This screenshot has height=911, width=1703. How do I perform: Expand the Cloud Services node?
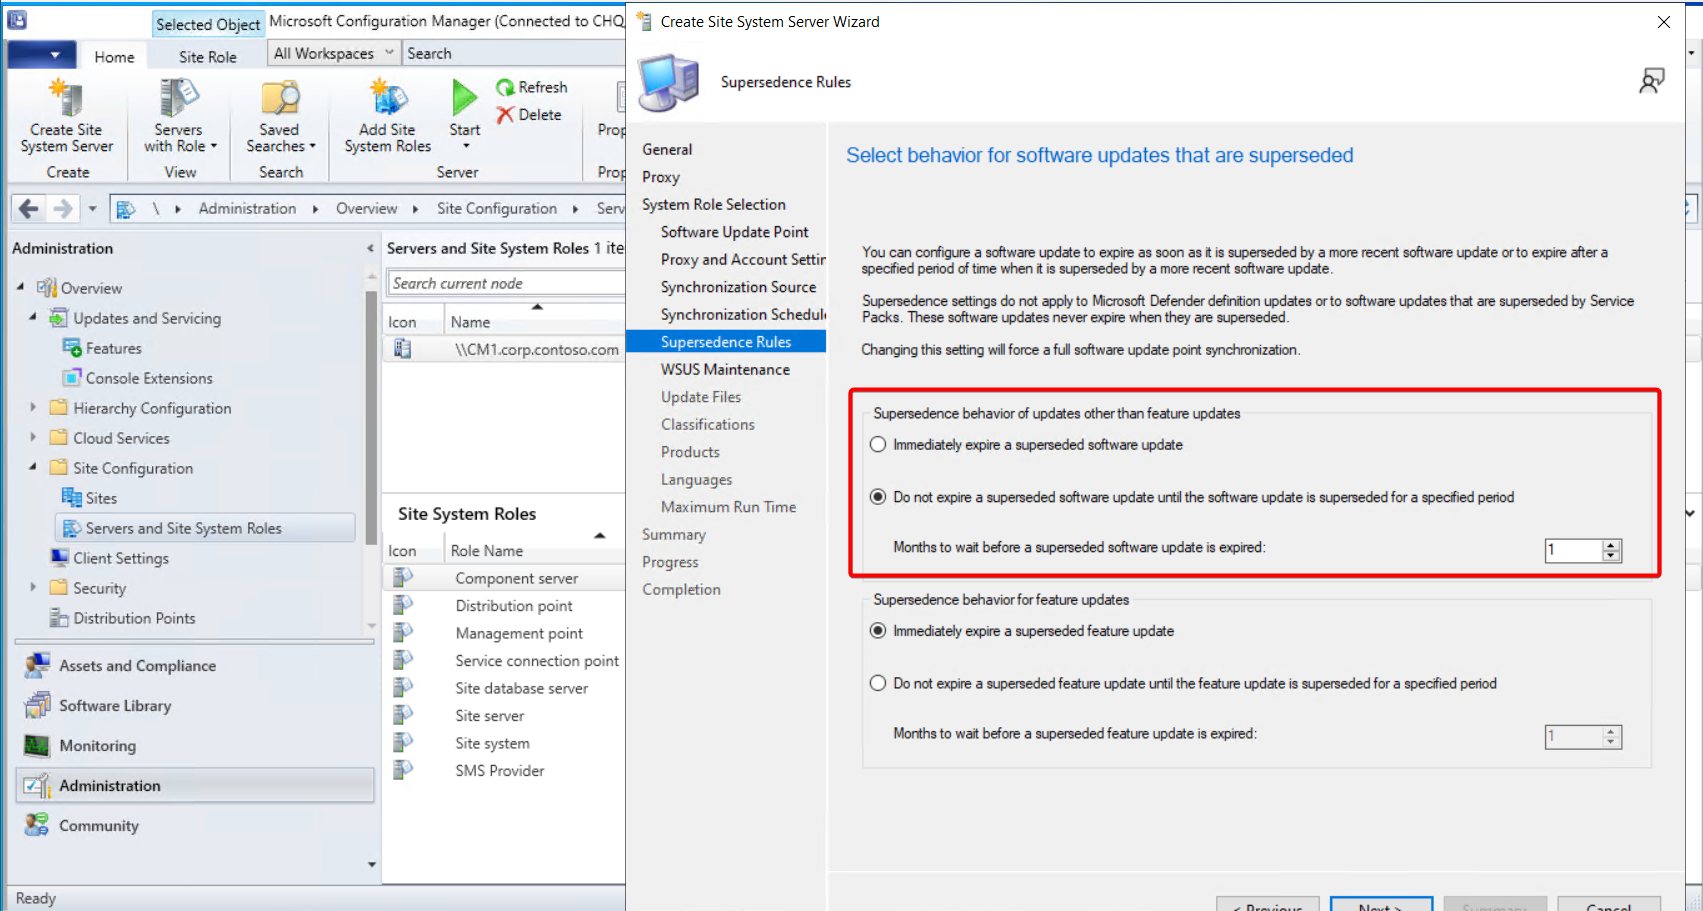click(x=33, y=438)
